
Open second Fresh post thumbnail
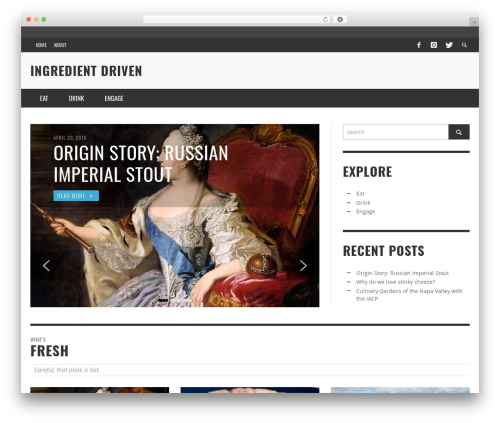[x=250, y=390]
